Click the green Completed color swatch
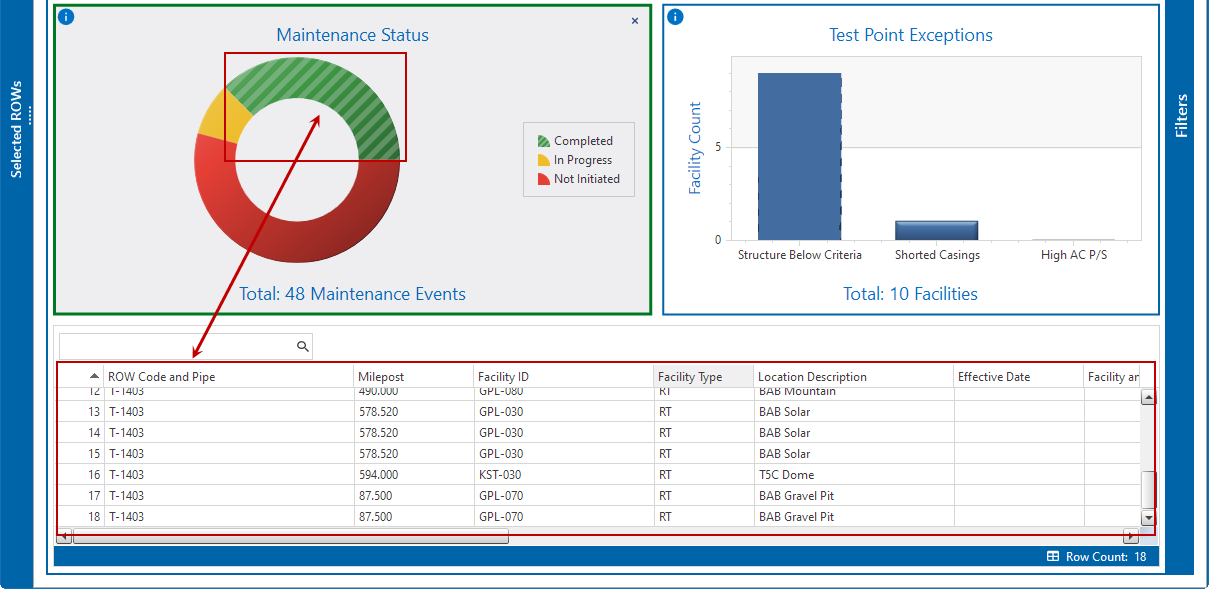Viewport: 1209px width, 589px height. 544,140
